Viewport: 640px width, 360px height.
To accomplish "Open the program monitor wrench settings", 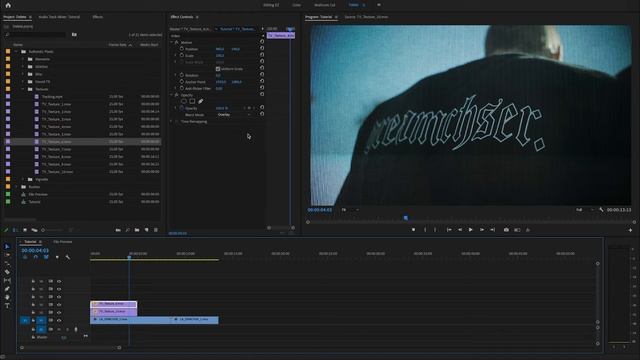I will coord(601,209).
